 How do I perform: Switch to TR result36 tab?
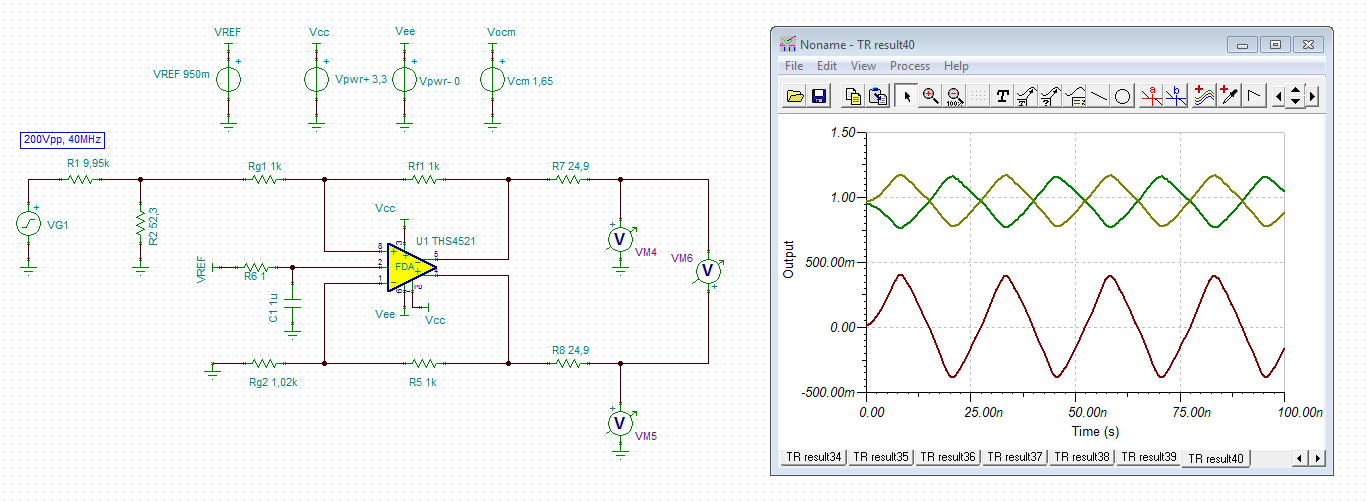948,457
